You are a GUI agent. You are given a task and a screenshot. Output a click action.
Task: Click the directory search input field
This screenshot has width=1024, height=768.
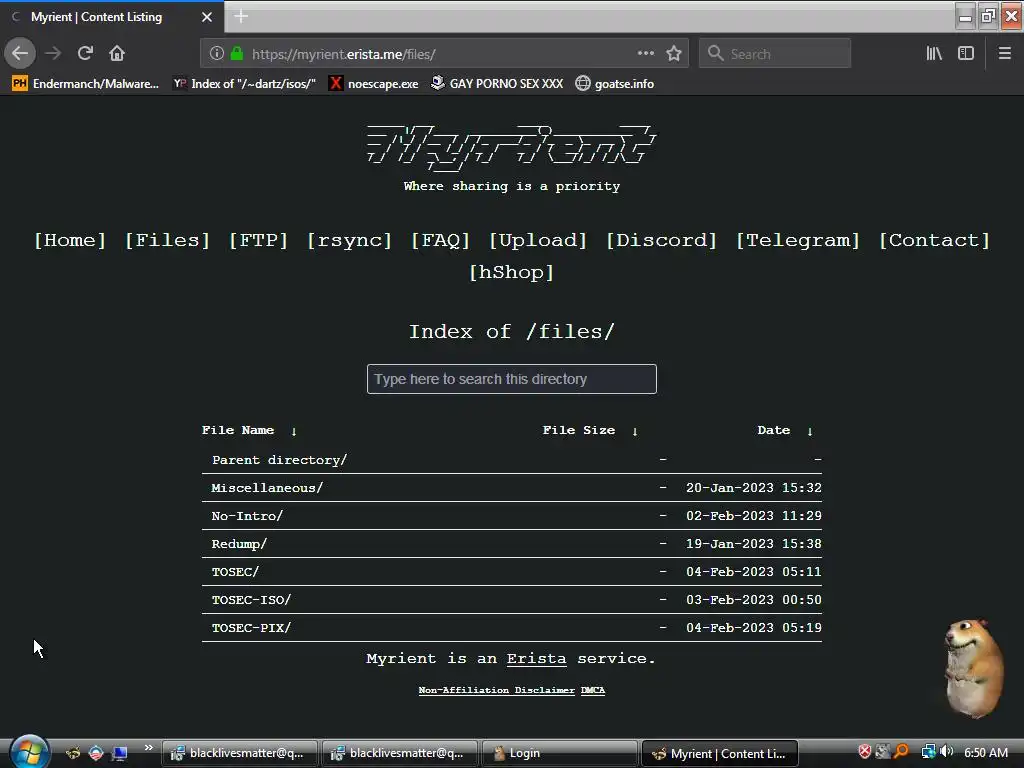512,379
